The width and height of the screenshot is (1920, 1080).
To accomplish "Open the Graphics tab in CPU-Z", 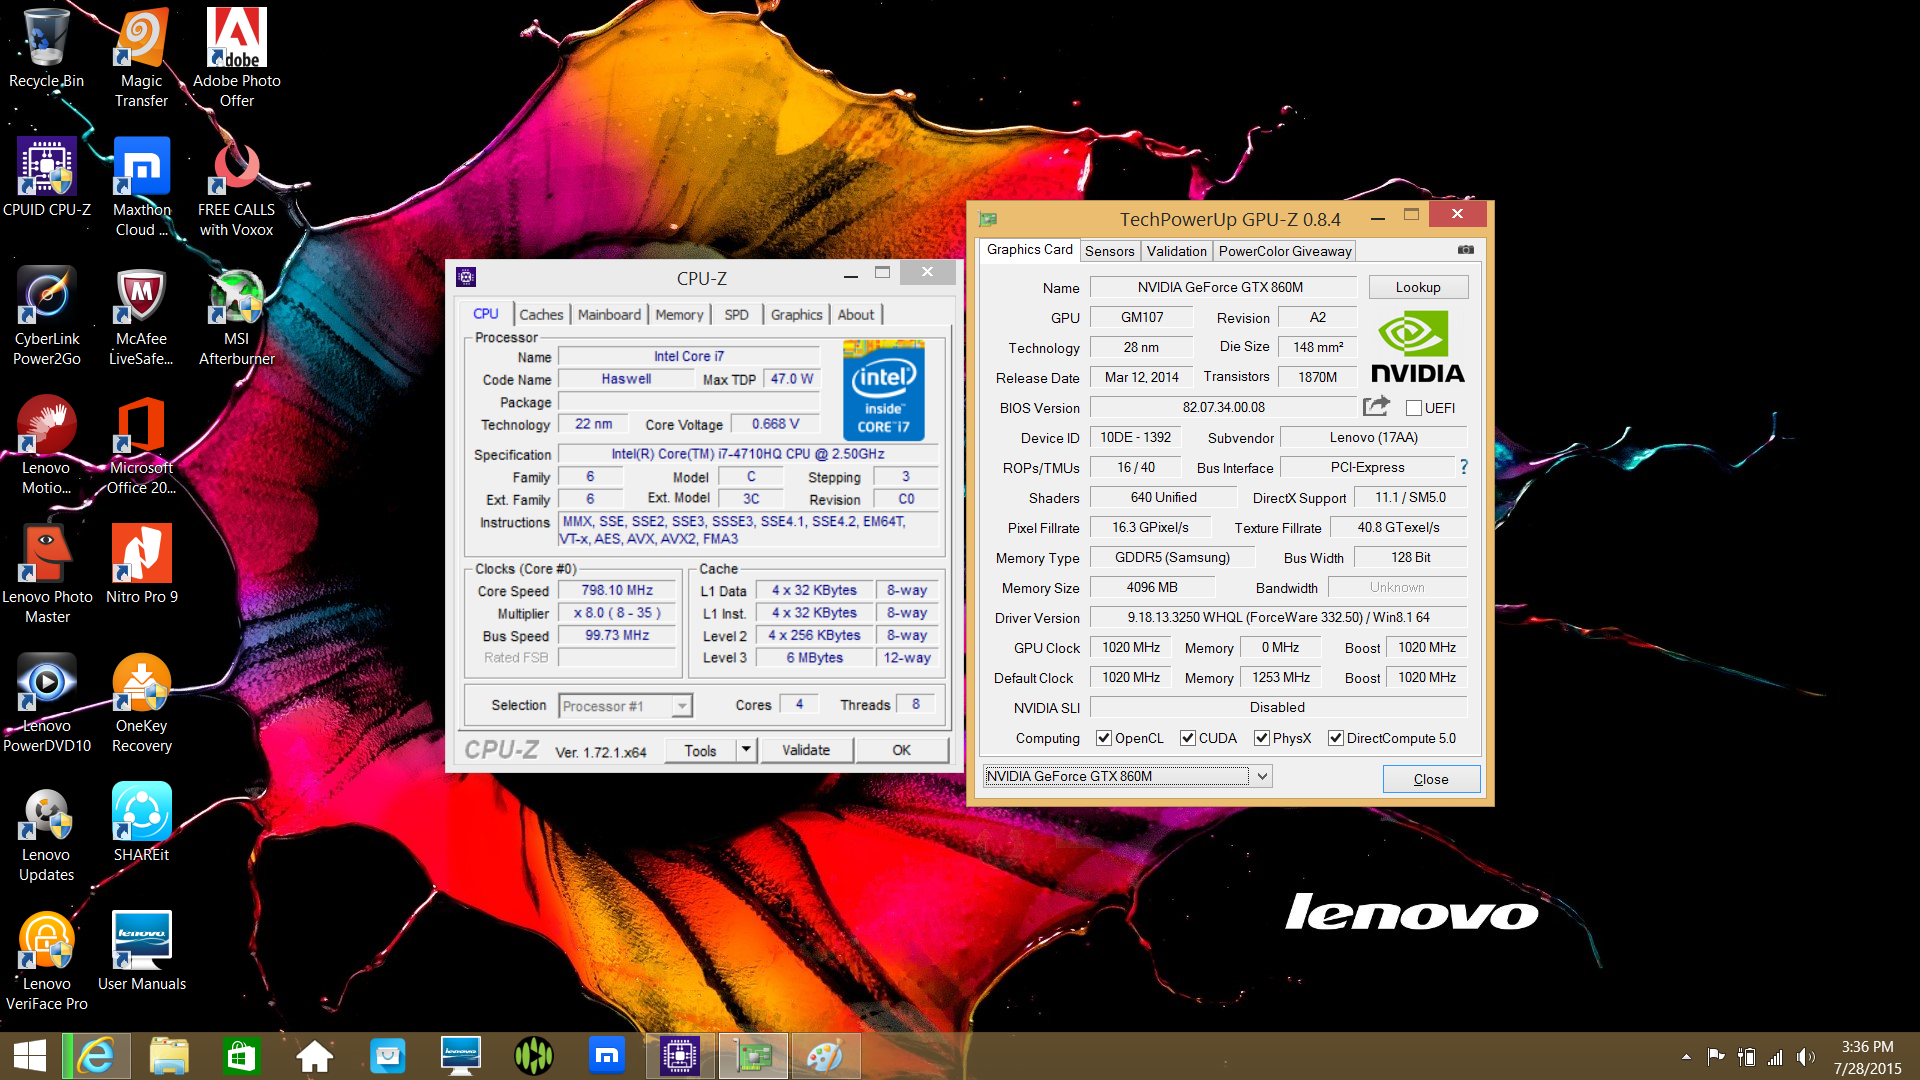I will tap(796, 314).
